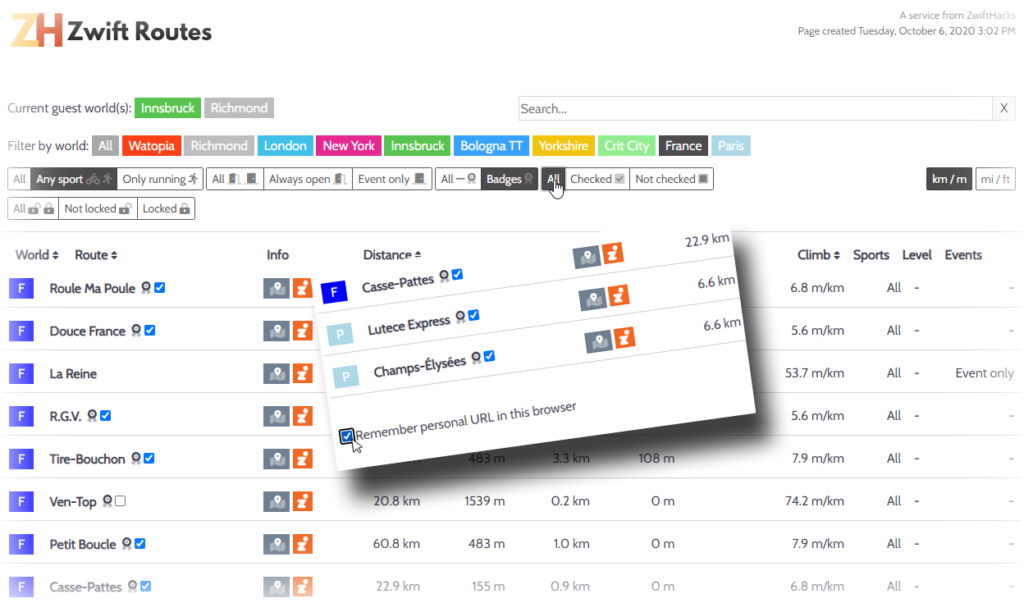Click the F world badge beside Roule Ma Poule
The width and height of the screenshot is (1024, 603).
[x=21, y=288]
